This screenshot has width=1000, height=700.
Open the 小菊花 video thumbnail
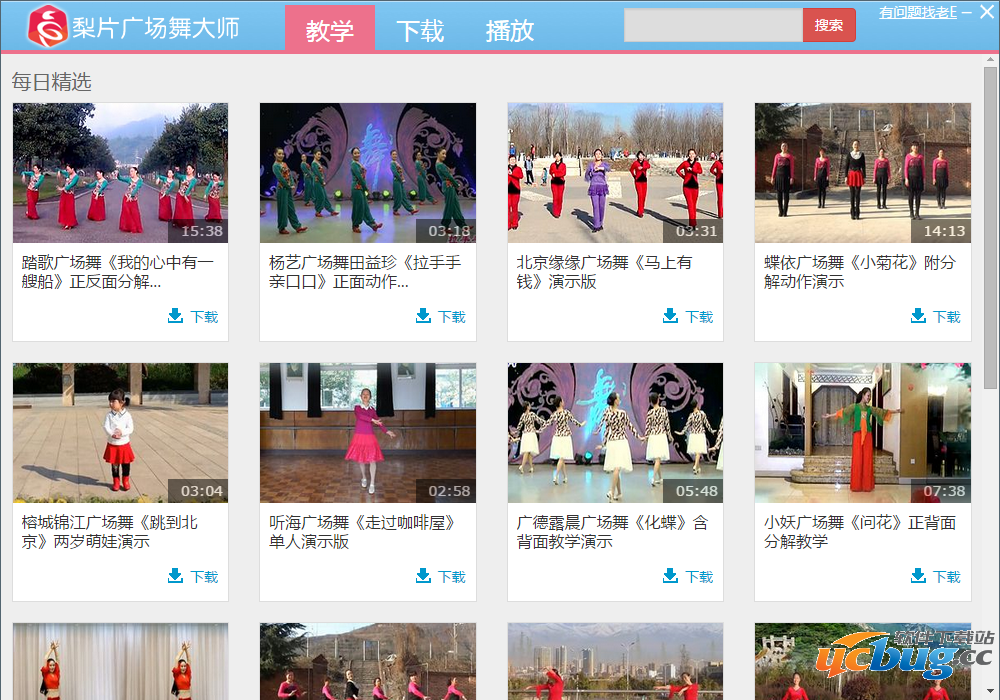862,172
